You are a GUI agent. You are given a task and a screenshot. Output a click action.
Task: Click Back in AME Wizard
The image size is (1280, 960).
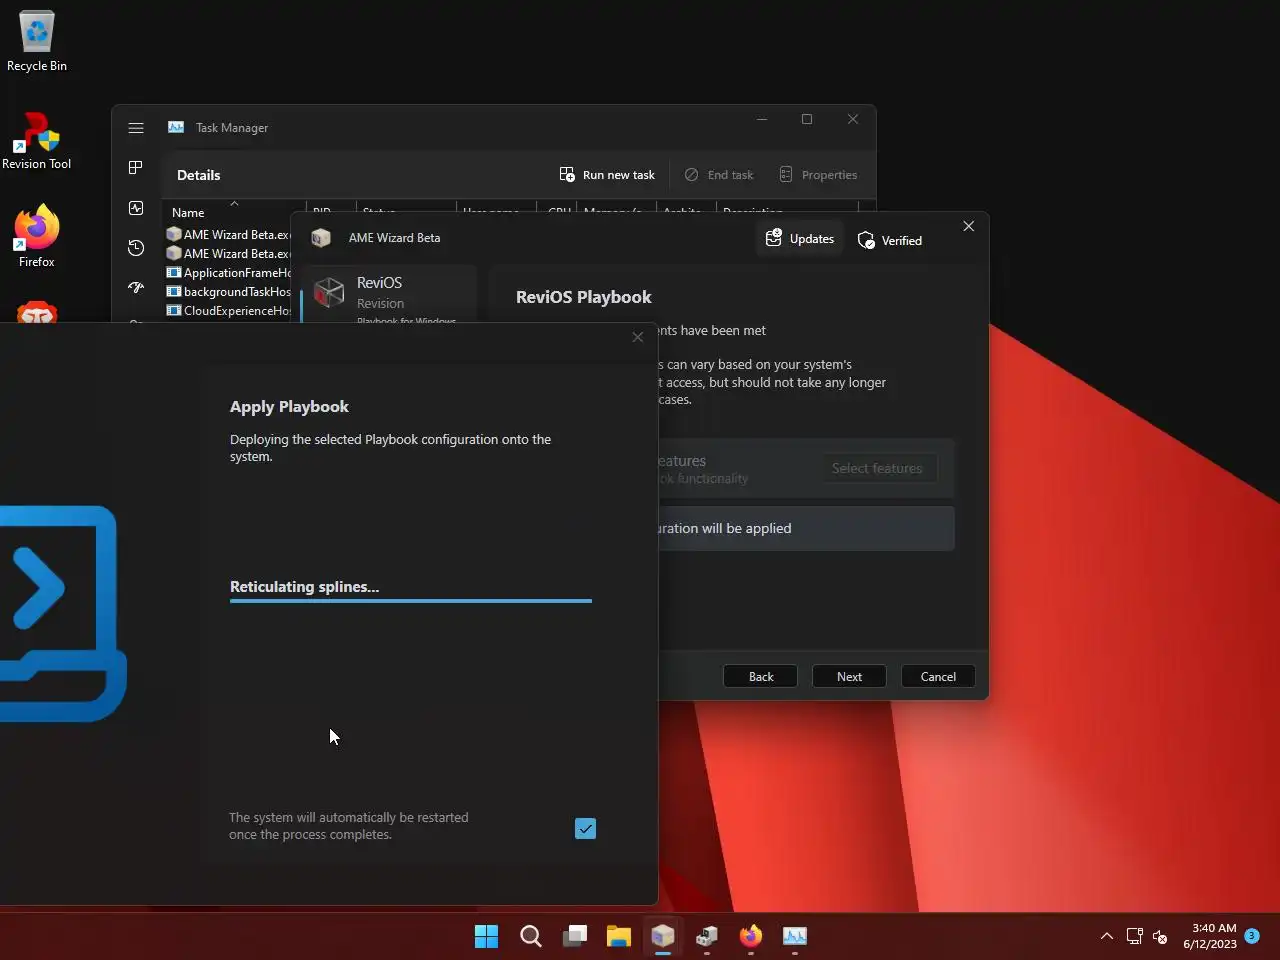click(761, 677)
